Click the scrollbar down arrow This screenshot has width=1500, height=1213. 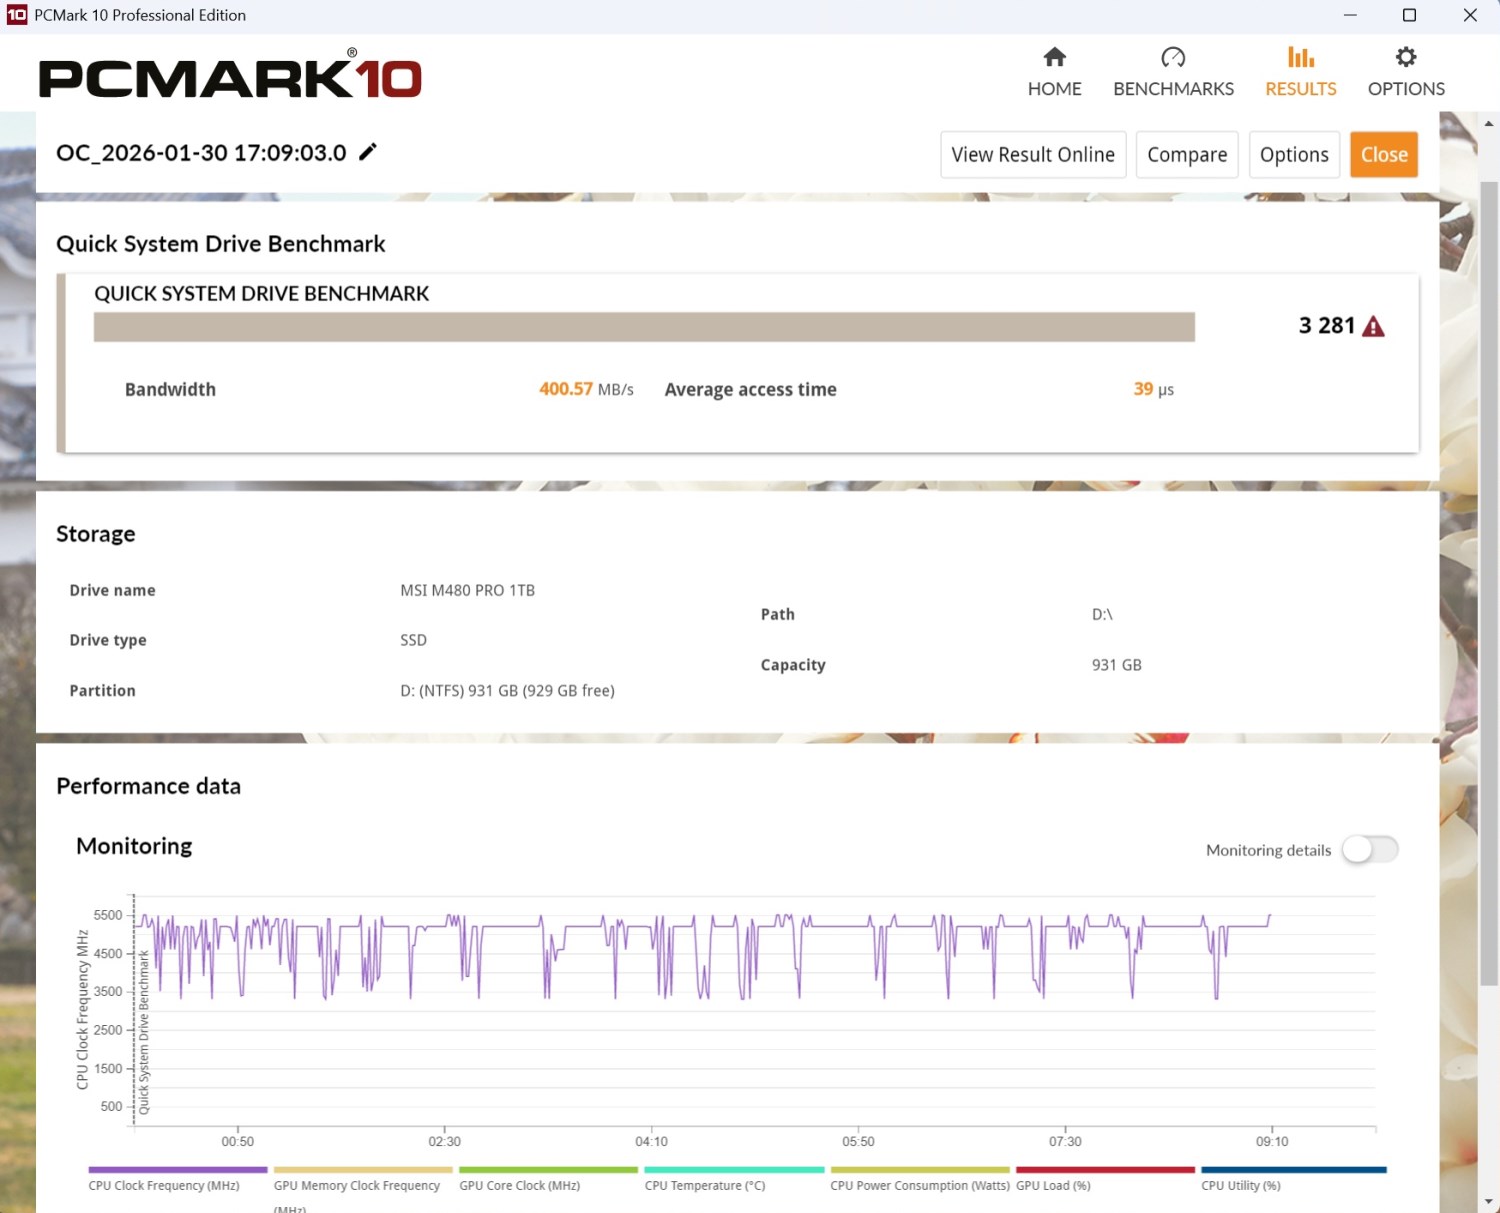click(x=1489, y=1201)
